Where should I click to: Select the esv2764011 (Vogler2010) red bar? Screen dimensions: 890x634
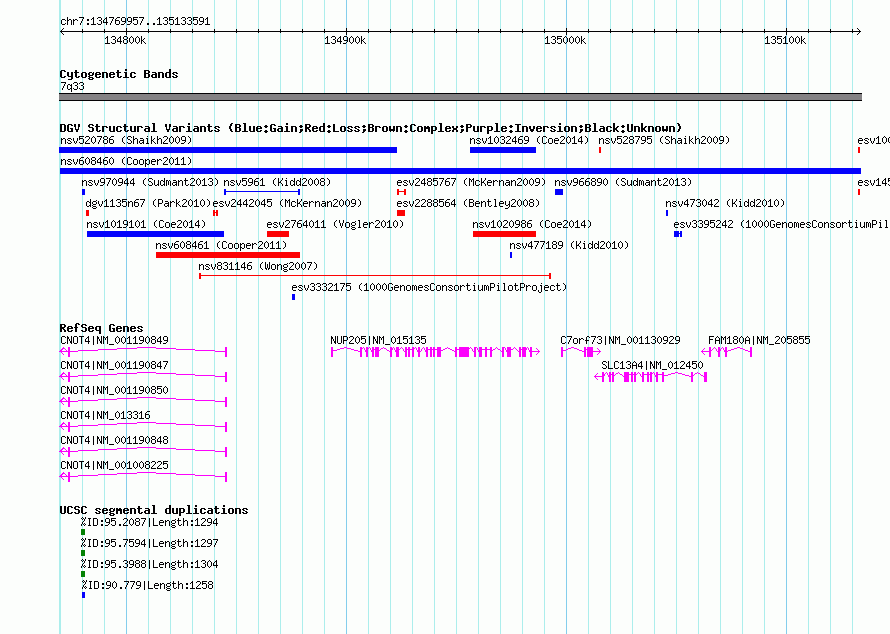click(278, 234)
